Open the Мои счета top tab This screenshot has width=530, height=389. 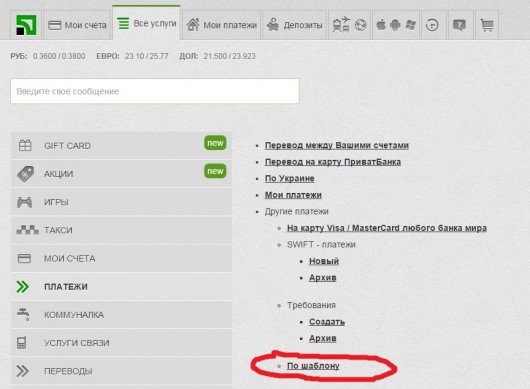click(x=77, y=25)
